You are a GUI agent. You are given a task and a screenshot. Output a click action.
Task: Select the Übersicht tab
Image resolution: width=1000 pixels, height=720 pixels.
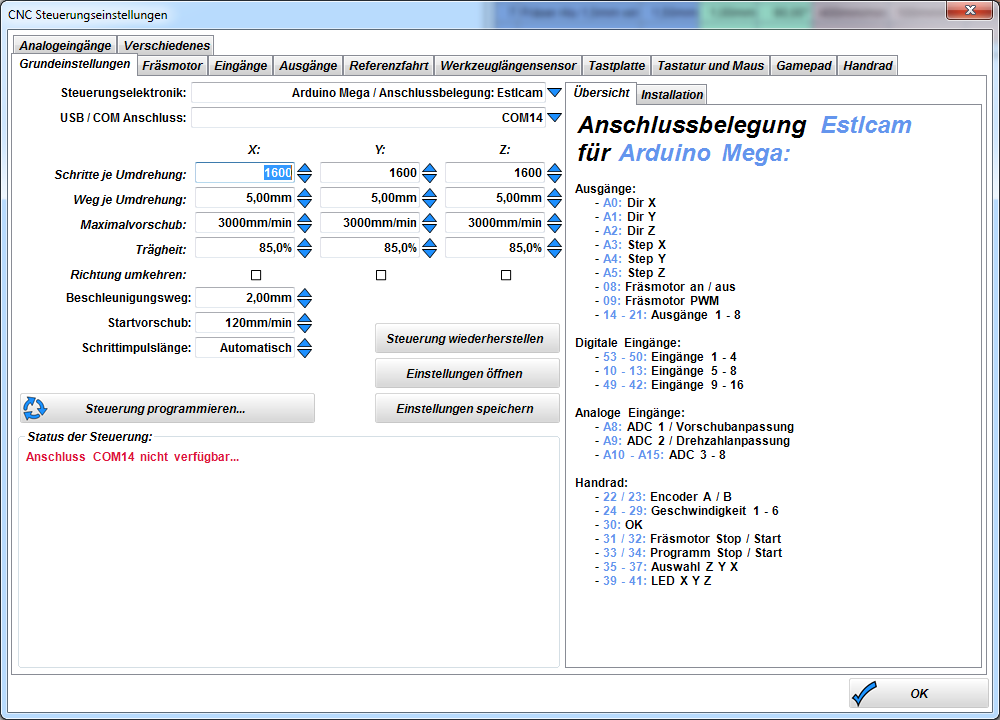601,92
